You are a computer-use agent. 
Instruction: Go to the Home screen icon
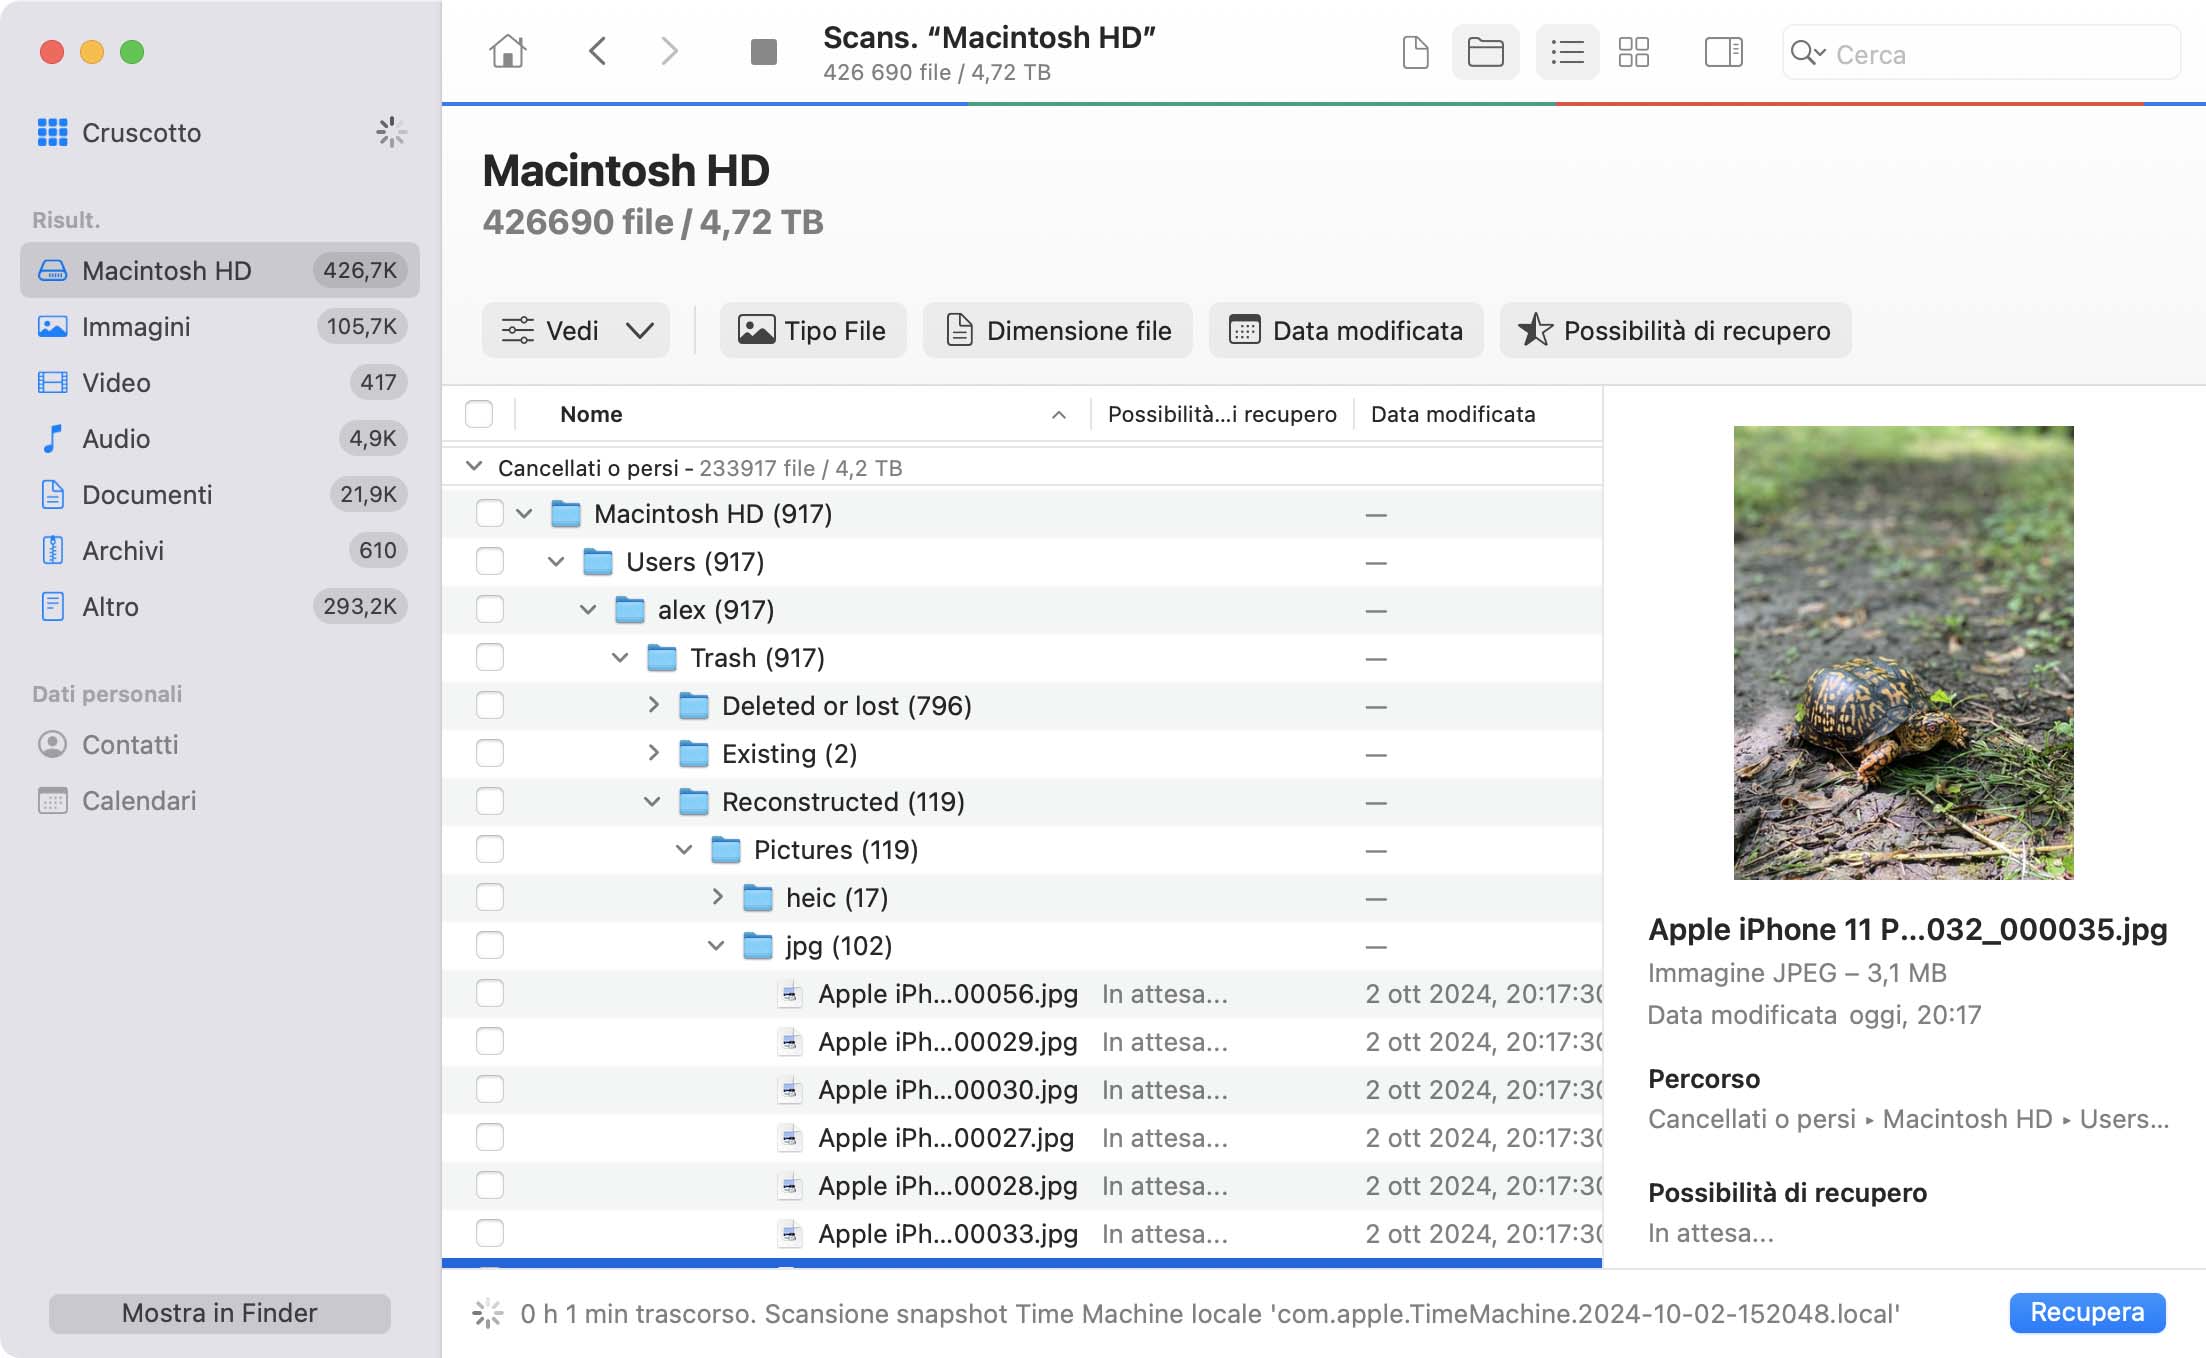(x=507, y=51)
